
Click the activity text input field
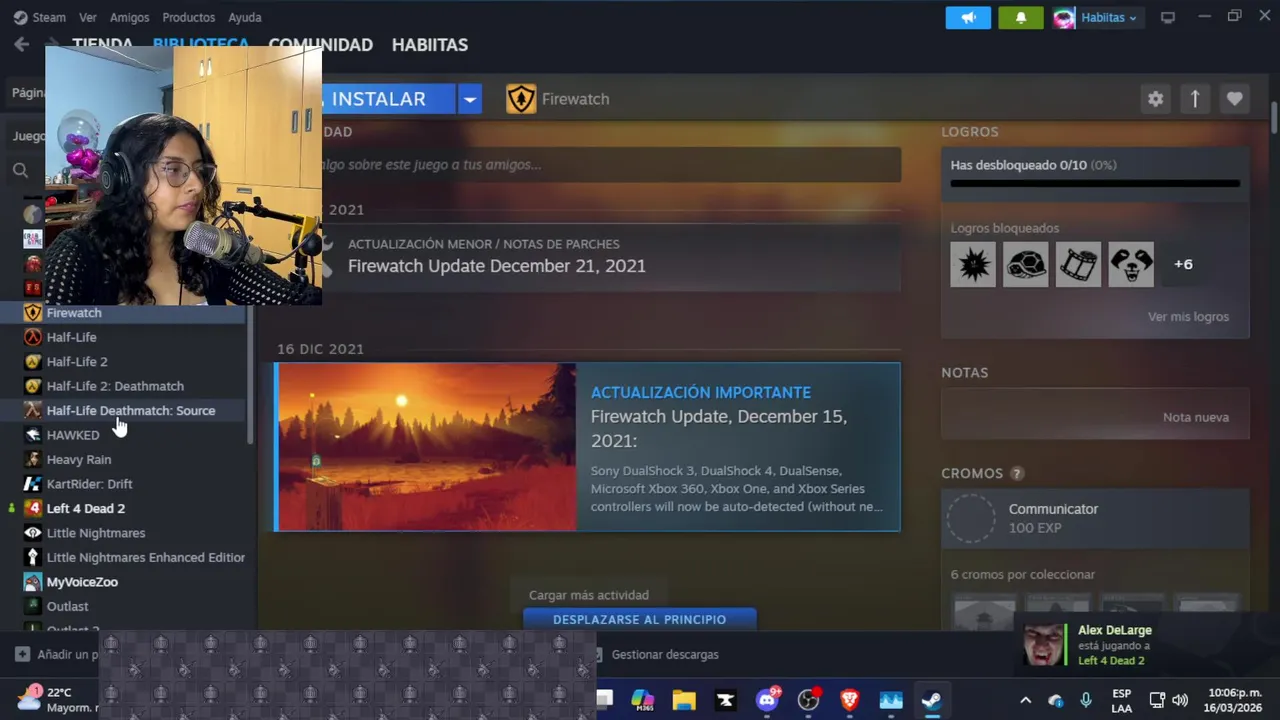coord(611,165)
